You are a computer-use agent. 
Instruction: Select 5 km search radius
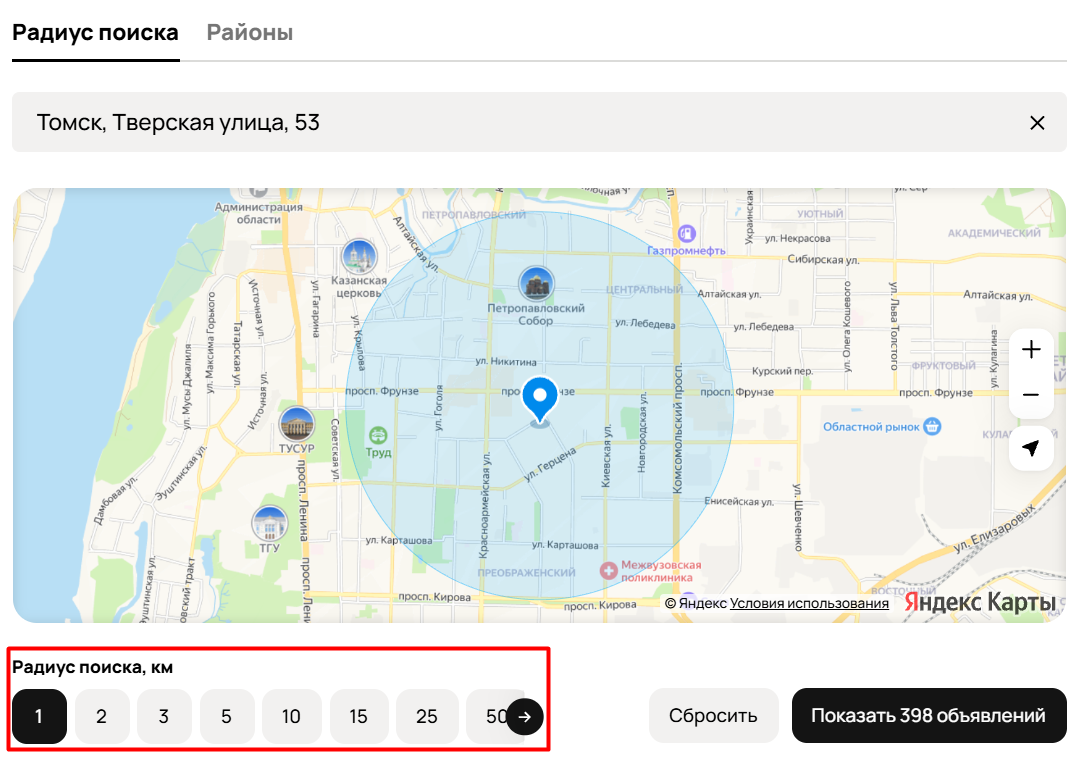(227, 716)
